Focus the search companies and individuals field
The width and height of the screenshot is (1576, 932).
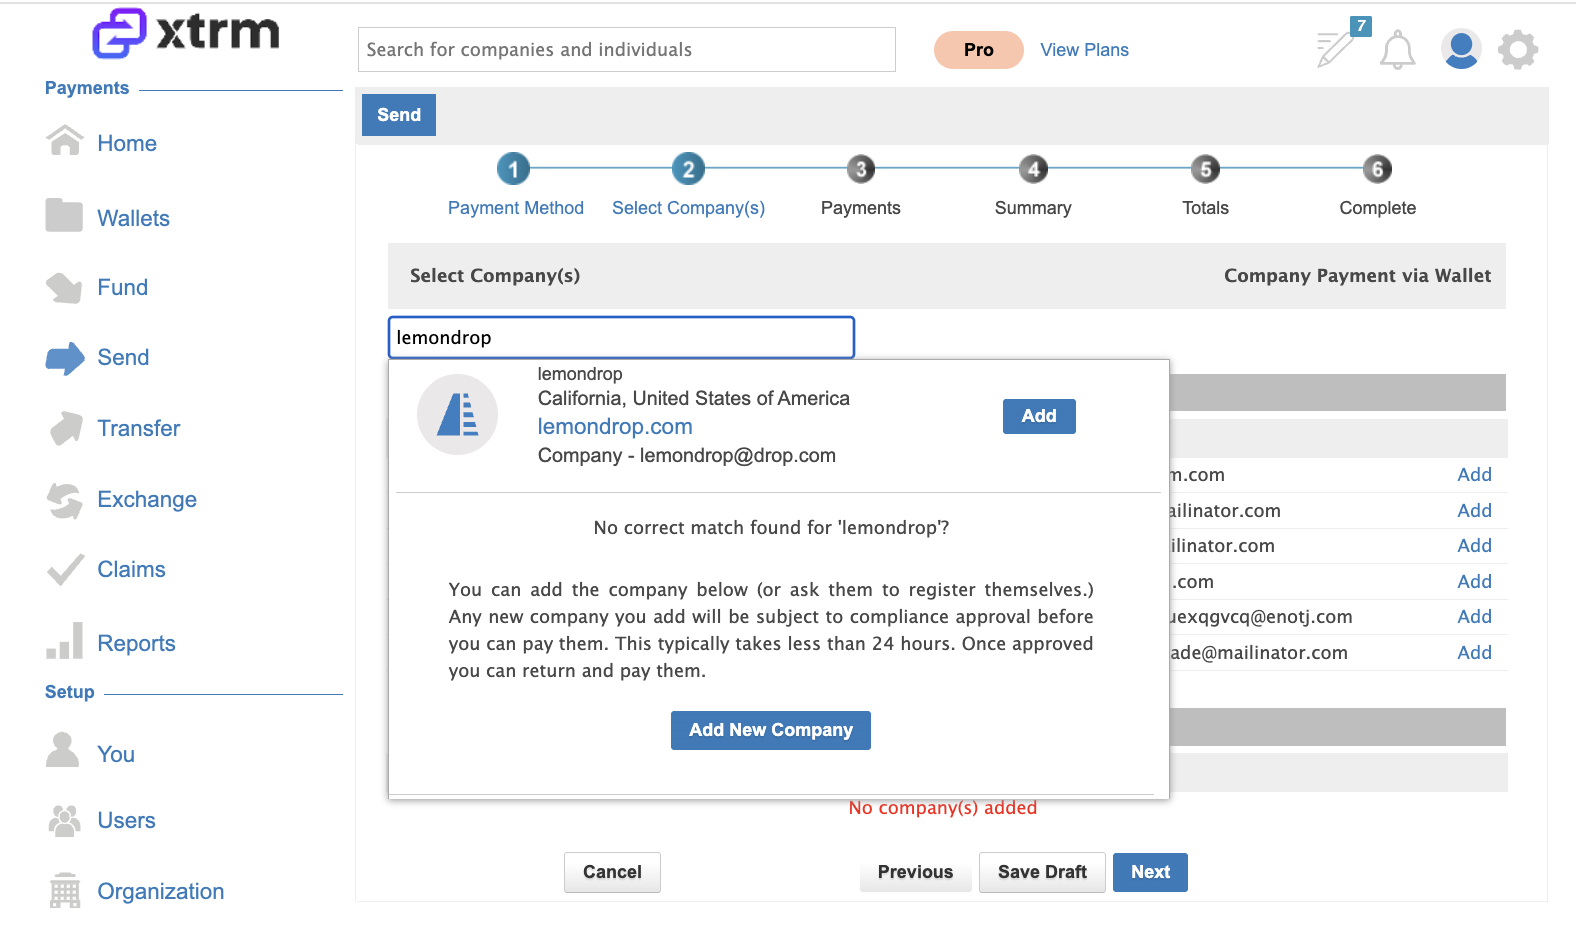(x=627, y=50)
